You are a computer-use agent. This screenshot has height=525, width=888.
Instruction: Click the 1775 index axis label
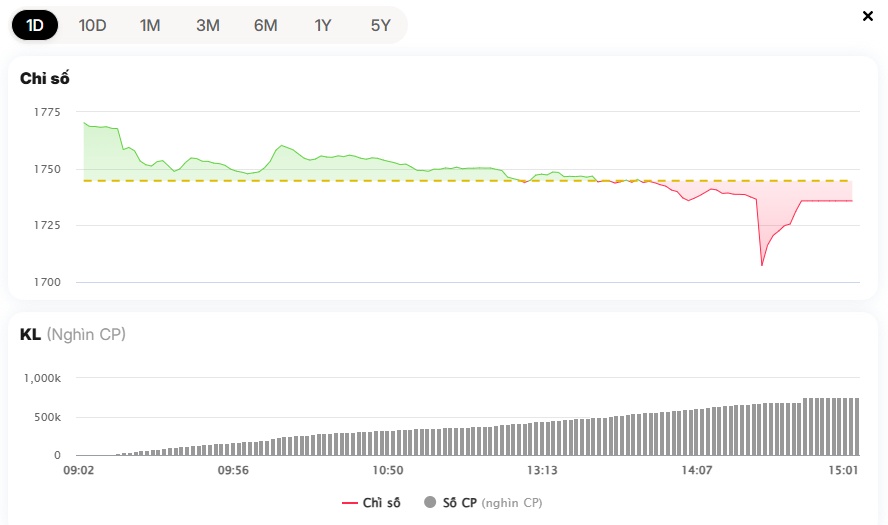click(47, 112)
